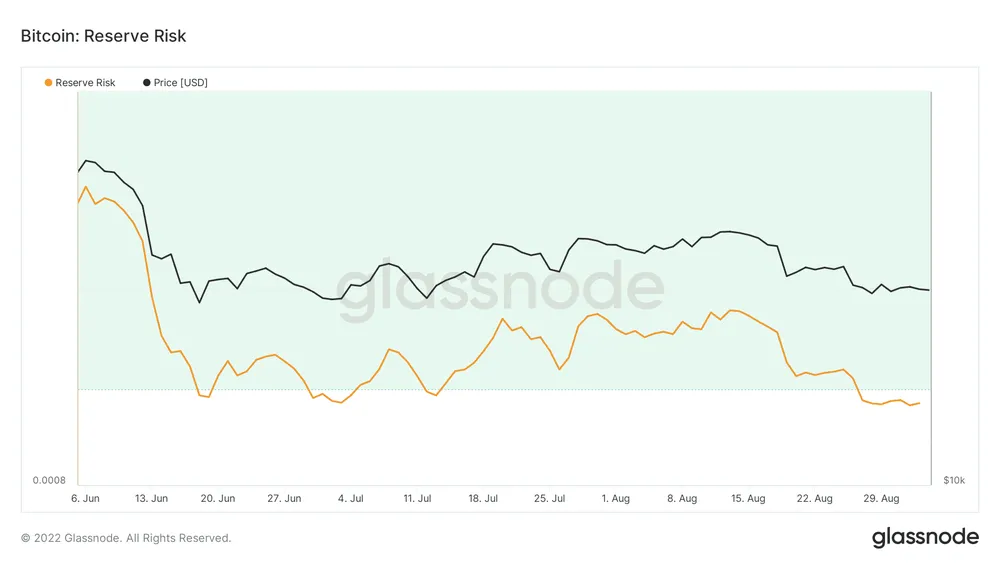Select the 15. Aug date label
1000x563 pixels.
point(749,498)
